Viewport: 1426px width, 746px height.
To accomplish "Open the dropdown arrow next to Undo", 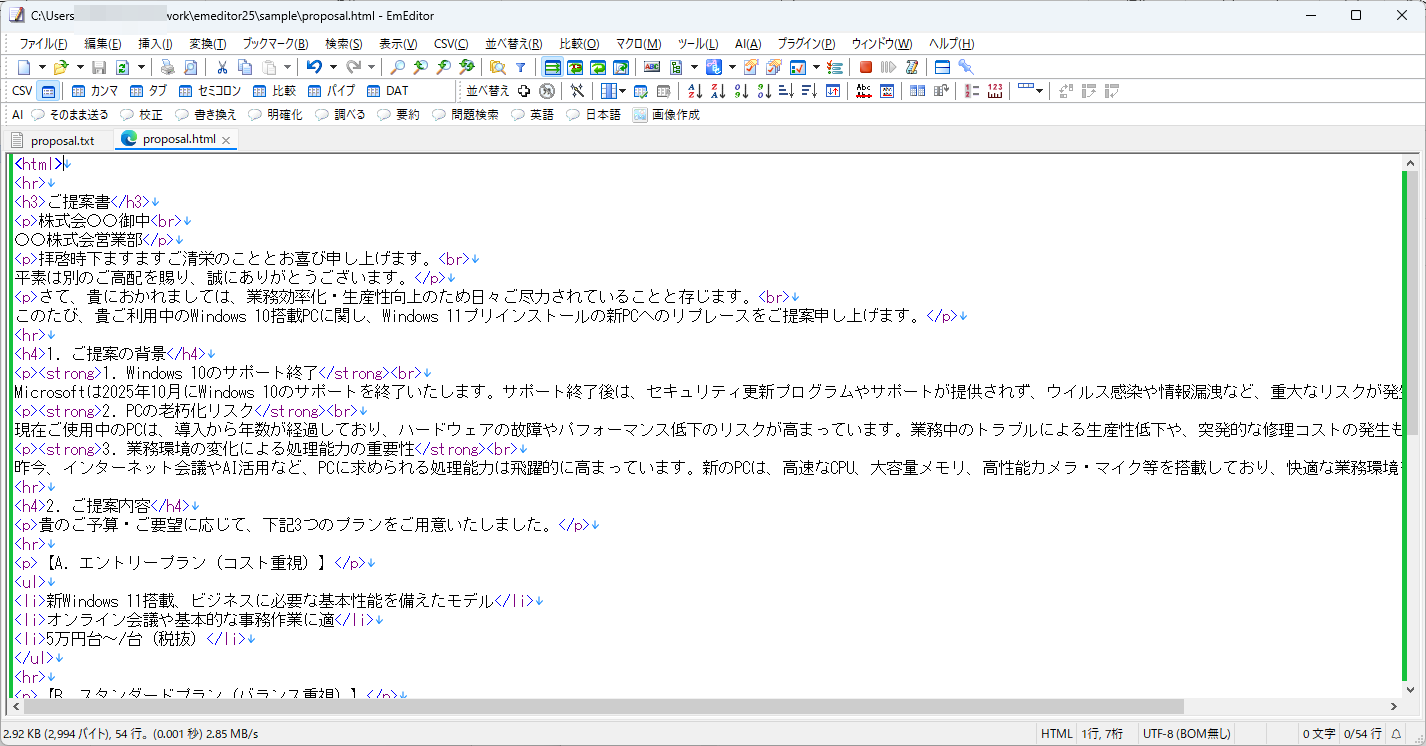I will click(x=331, y=66).
